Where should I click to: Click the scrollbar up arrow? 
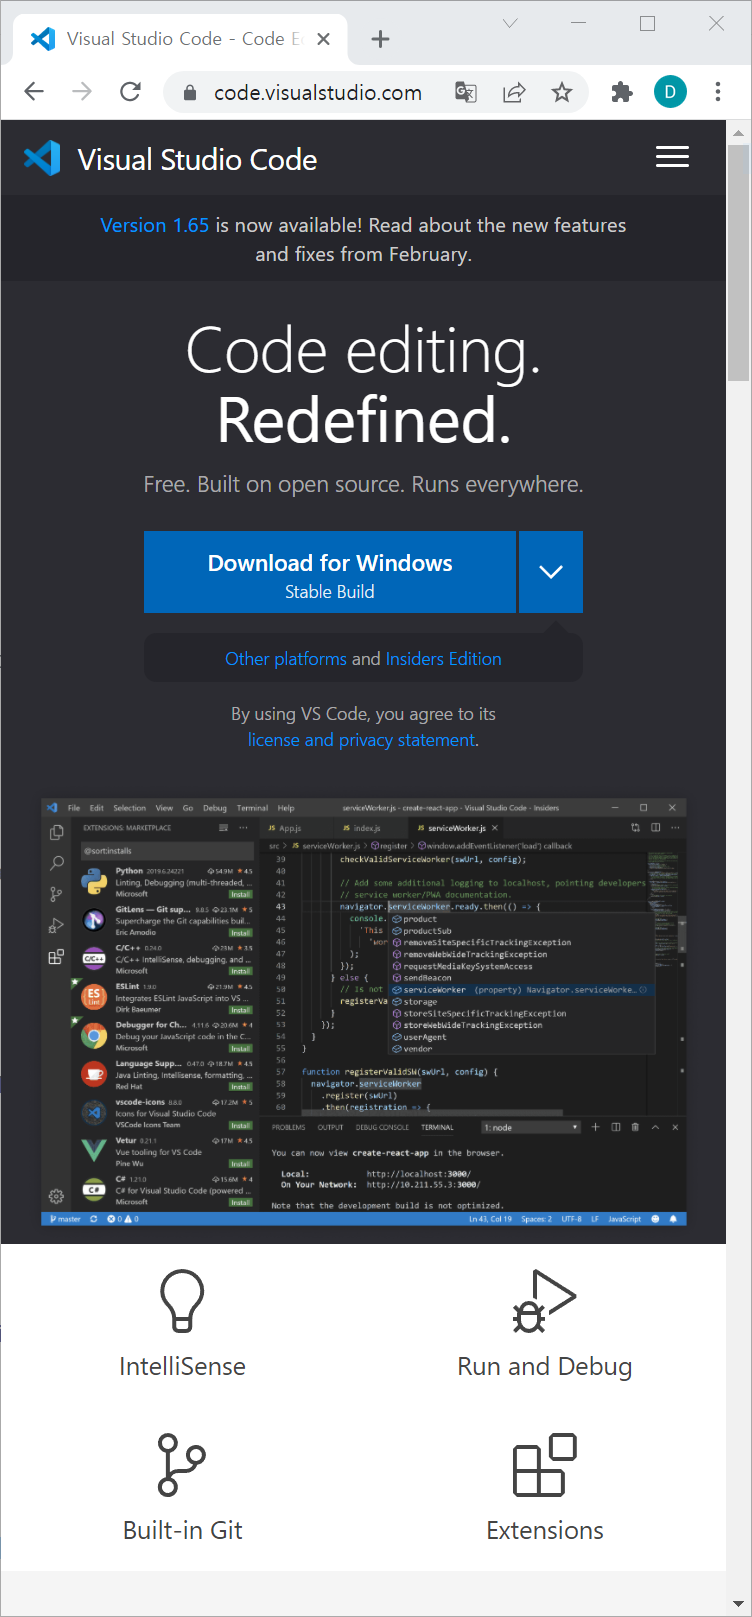[x=738, y=131]
